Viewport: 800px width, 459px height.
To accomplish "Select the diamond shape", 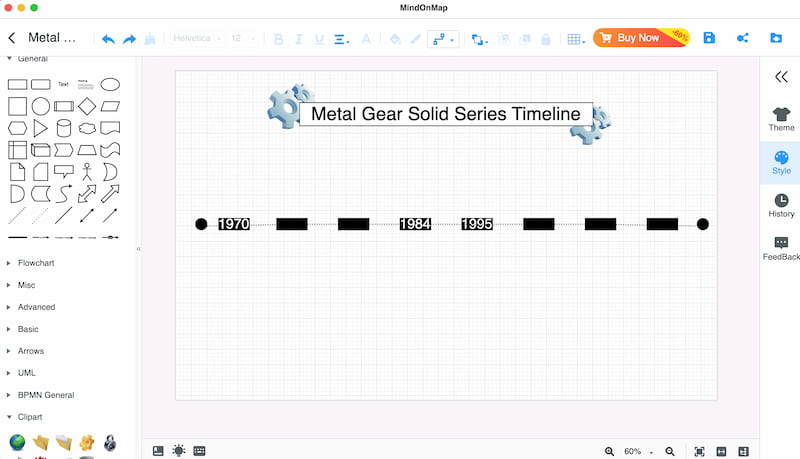I will coord(87,106).
